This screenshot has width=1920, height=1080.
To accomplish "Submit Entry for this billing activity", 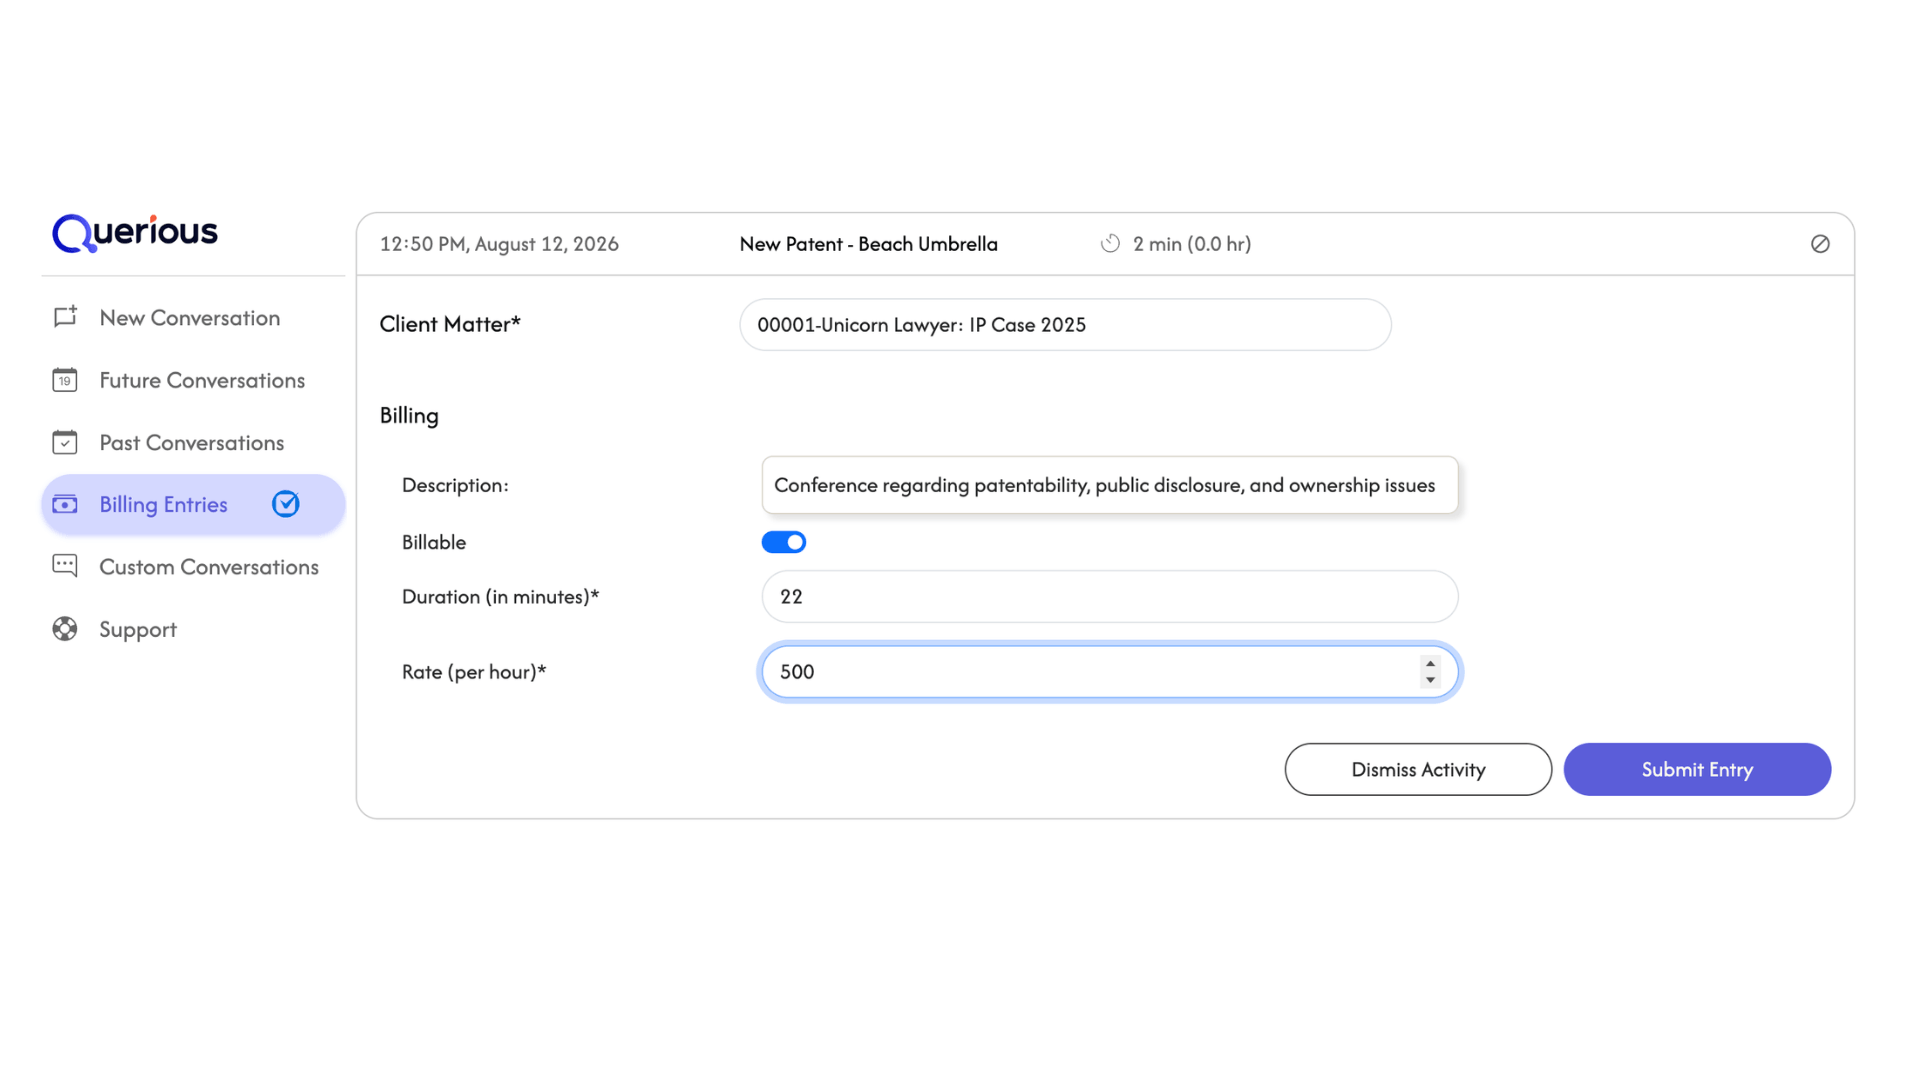I will [x=1697, y=769].
